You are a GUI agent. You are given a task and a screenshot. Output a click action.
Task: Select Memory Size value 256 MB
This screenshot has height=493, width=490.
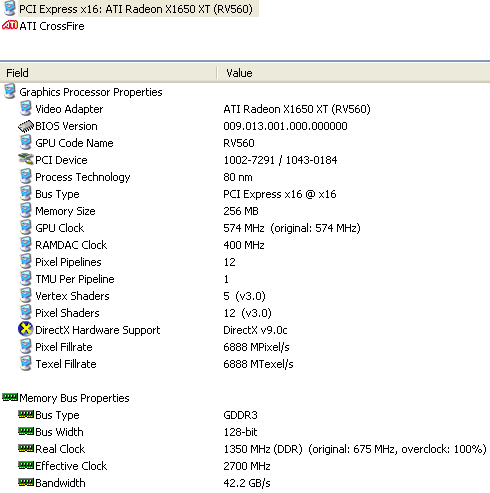pyautogui.click(x=241, y=211)
